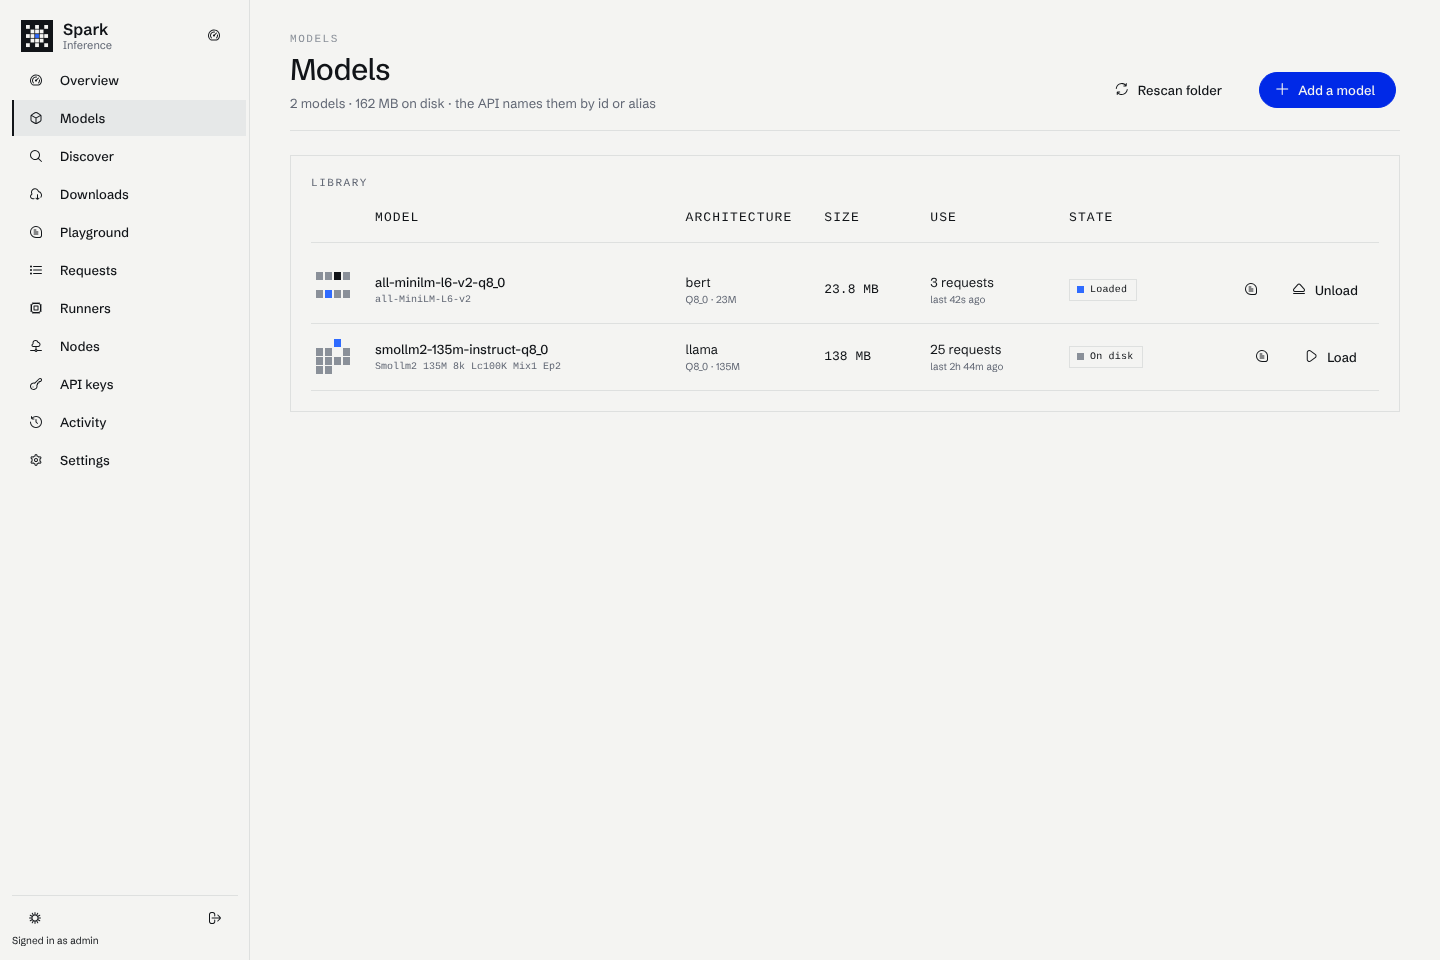Open Discover using the magnifier icon

click(36, 156)
